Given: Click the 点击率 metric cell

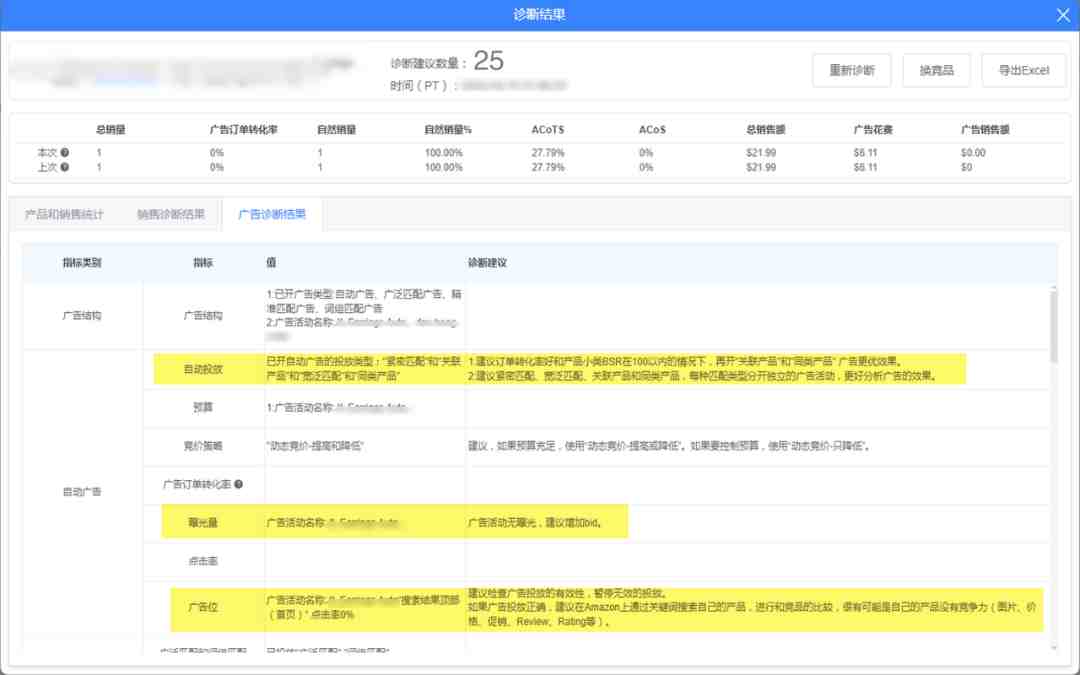Looking at the screenshot, I should coord(203,561).
